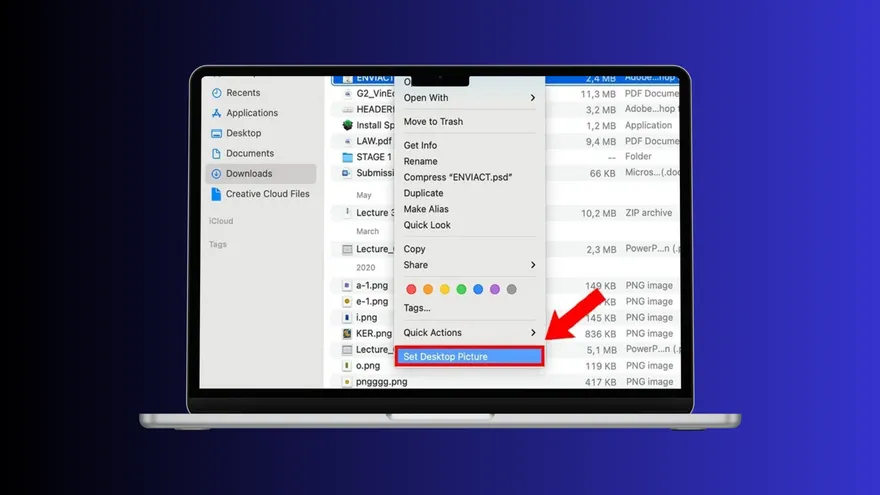
Task: Click the i.png file icon
Action: pos(347,317)
